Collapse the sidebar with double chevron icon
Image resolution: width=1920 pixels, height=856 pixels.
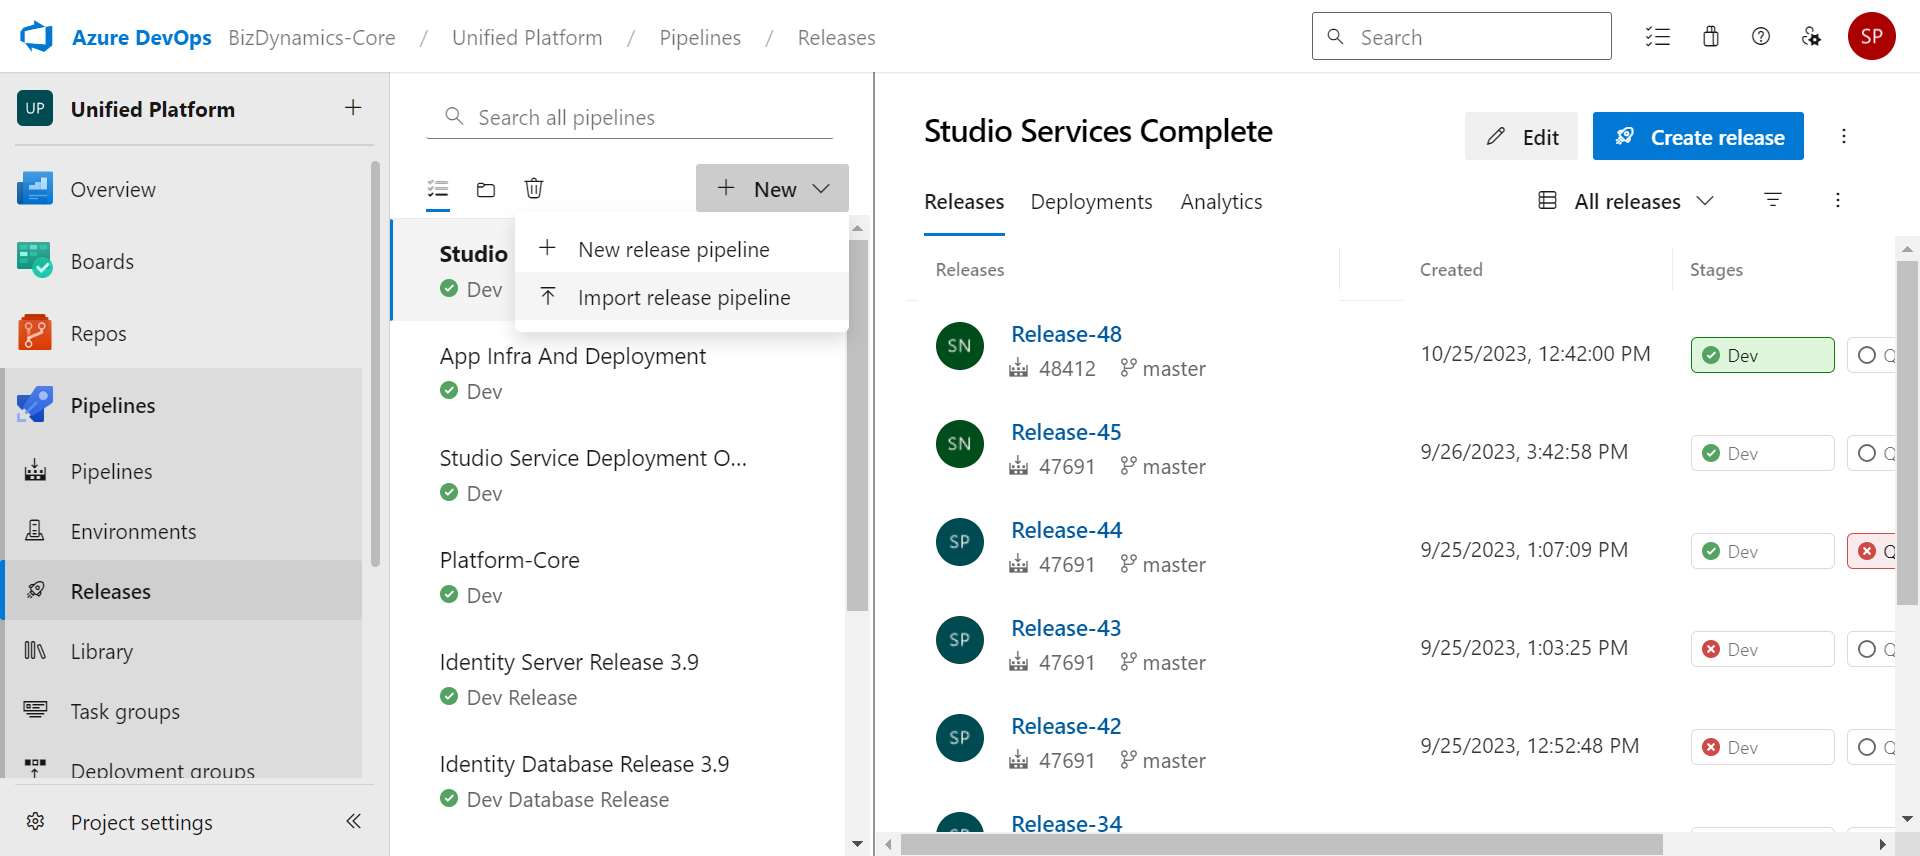(353, 821)
